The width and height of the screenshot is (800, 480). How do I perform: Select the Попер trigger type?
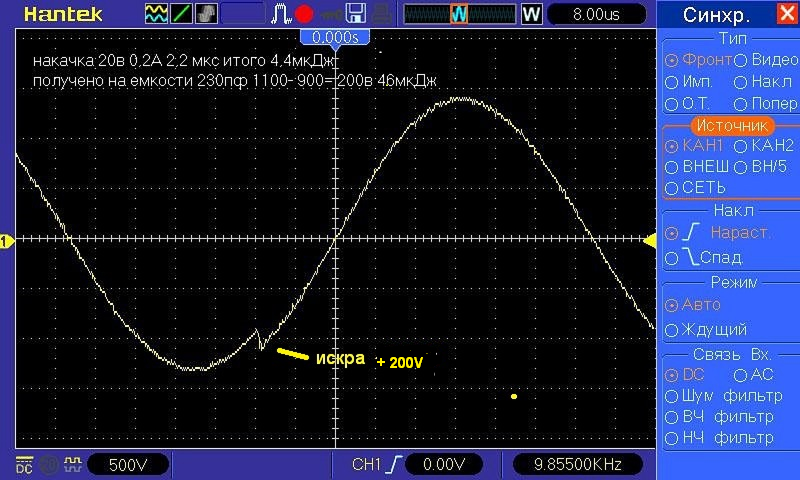(x=766, y=104)
